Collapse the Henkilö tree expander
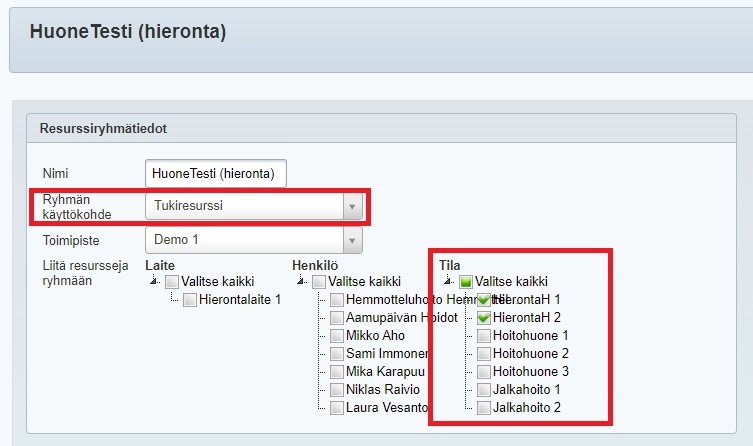This screenshot has height=446, width=753. click(300, 282)
